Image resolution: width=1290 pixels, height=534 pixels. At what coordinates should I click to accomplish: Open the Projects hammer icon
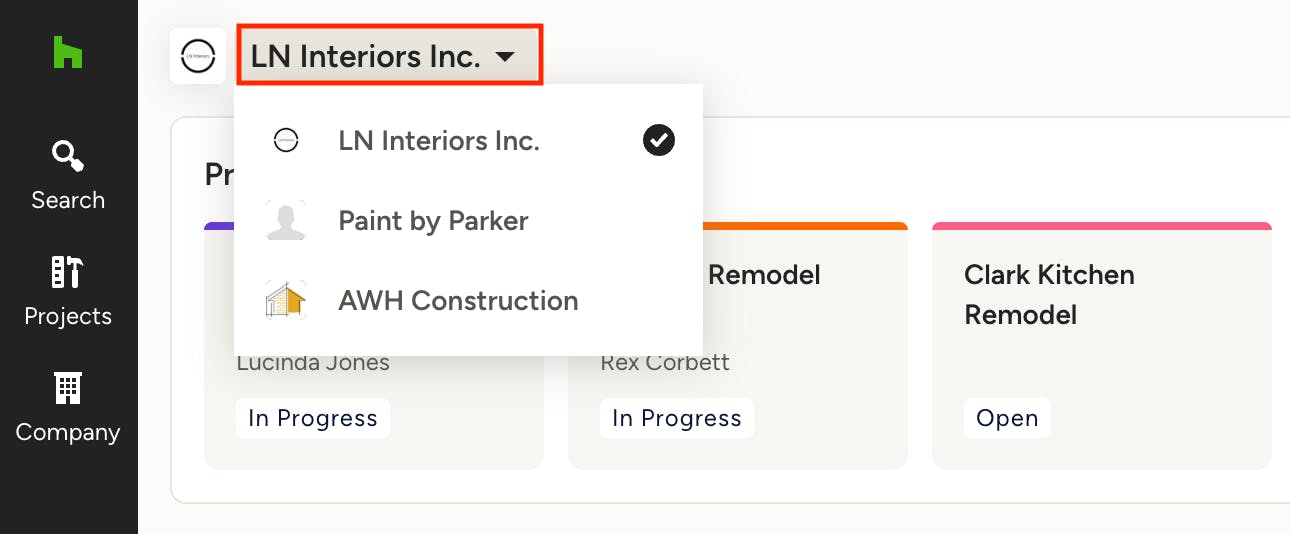click(x=68, y=272)
